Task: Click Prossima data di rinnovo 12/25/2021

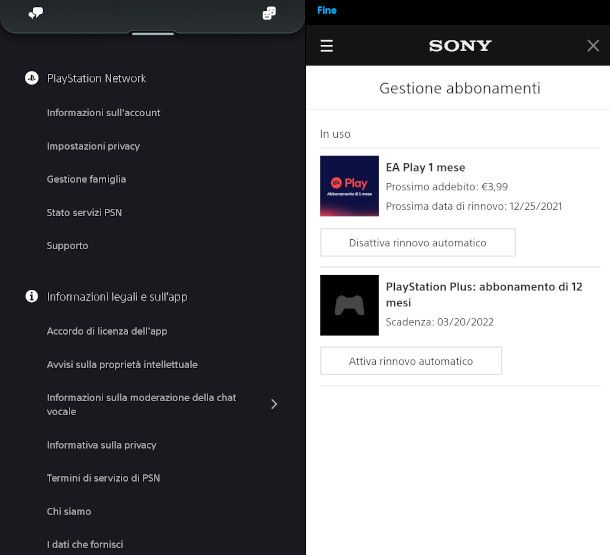Action: click(474, 207)
